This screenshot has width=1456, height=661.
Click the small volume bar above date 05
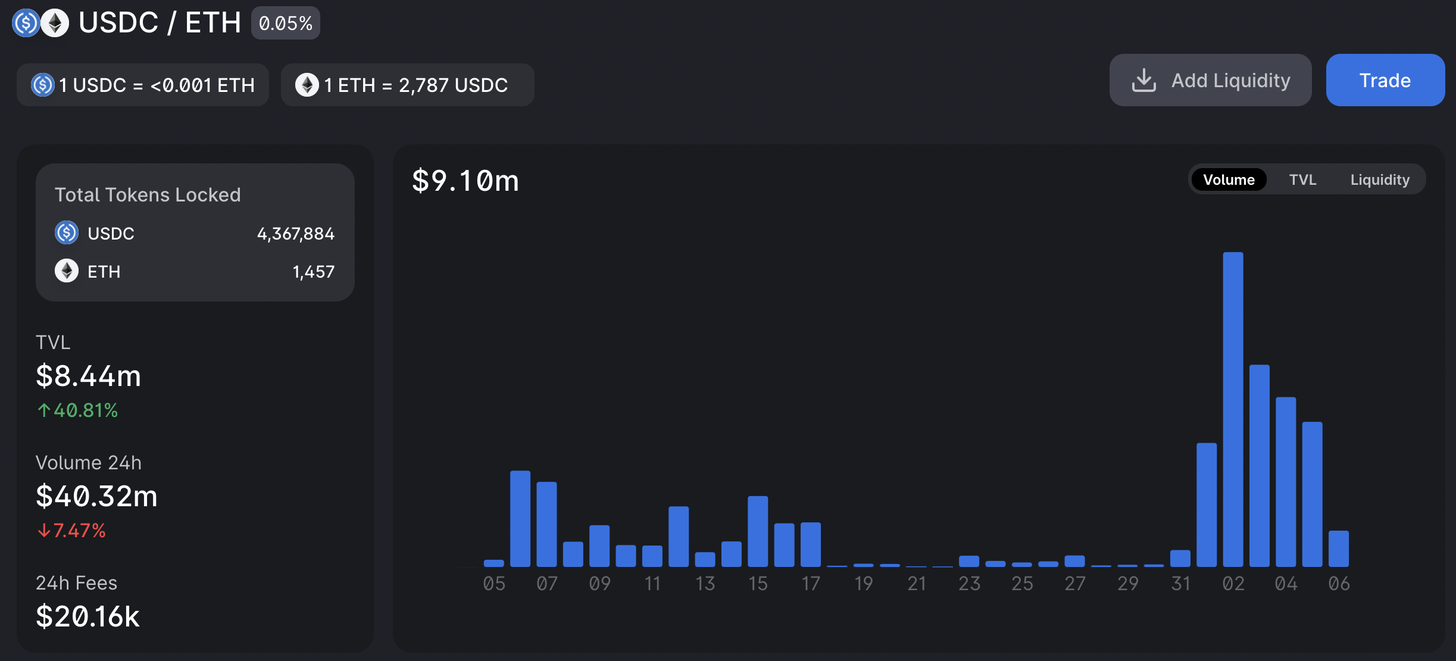tap(494, 563)
